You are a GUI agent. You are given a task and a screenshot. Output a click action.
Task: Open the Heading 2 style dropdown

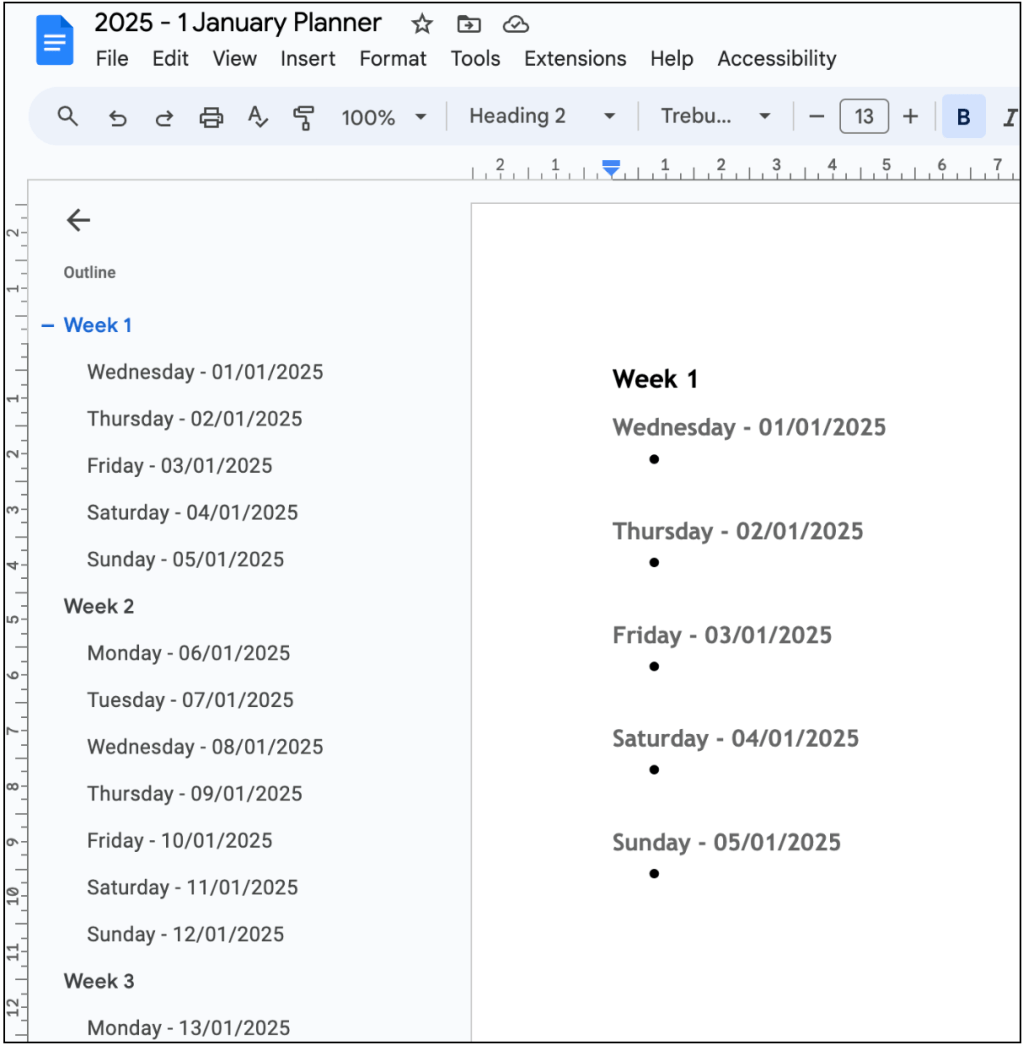point(541,117)
